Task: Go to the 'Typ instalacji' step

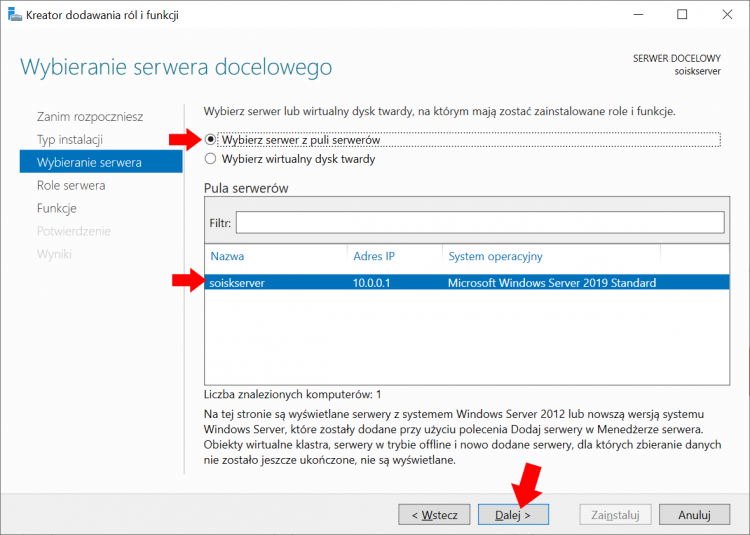Action: pyautogui.click(x=70, y=140)
